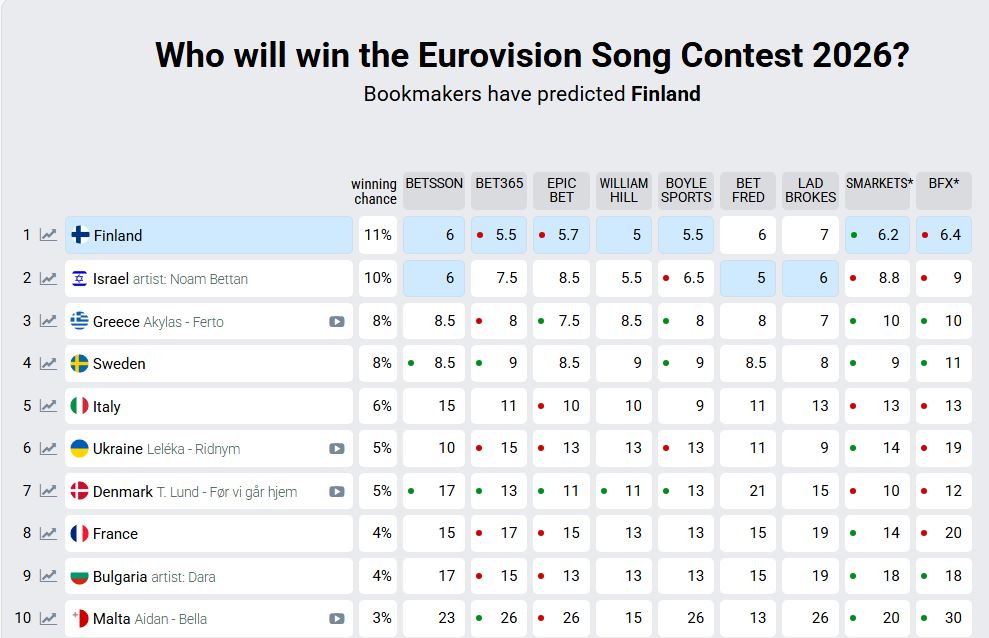Click the trend chart icon beside Malta
The height and width of the screenshot is (638, 989).
[48, 618]
